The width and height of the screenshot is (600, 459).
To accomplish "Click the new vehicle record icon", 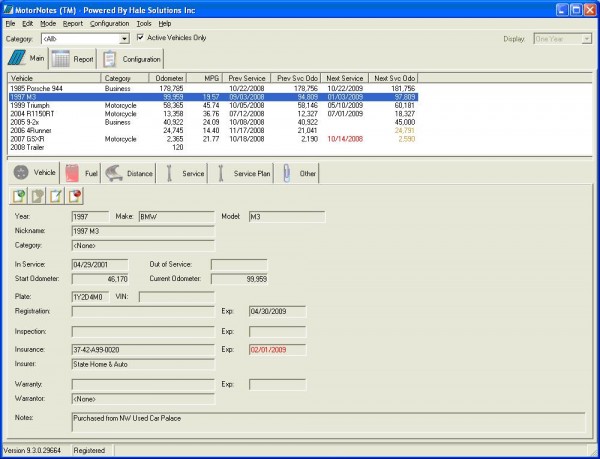I will (x=21, y=194).
